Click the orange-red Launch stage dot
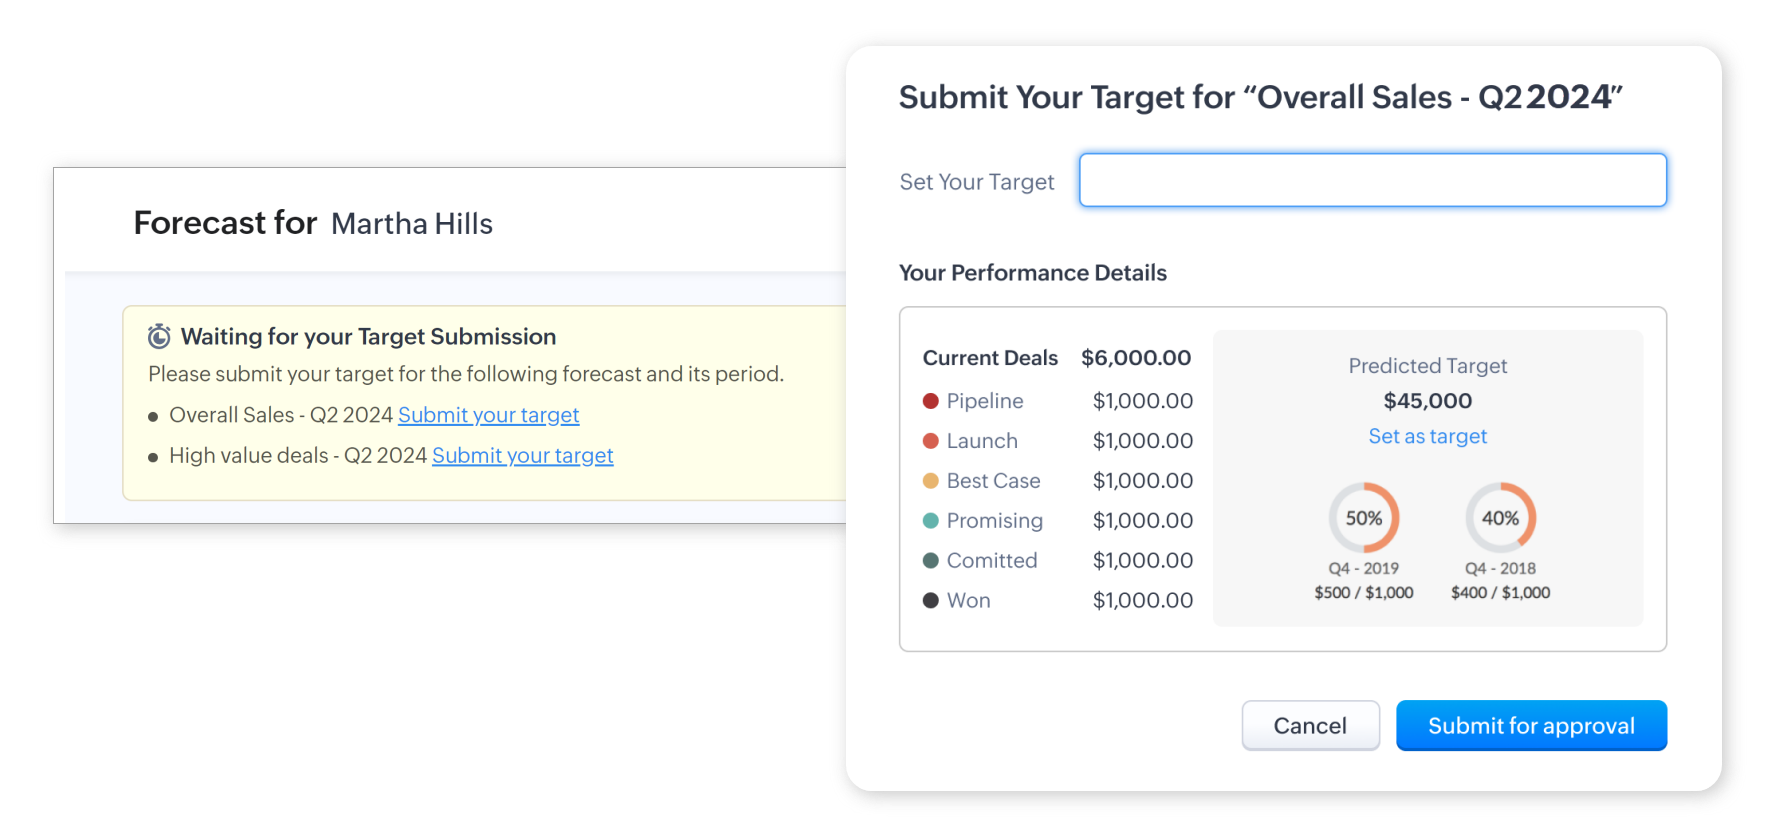Viewport: 1769px width, 837px height. point(930,441)
